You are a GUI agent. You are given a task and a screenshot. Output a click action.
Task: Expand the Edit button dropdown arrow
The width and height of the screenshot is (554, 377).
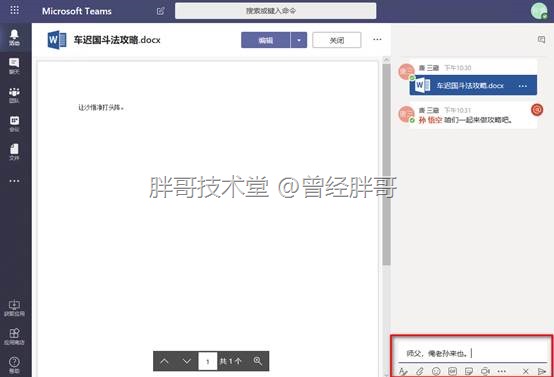(299, 40)
